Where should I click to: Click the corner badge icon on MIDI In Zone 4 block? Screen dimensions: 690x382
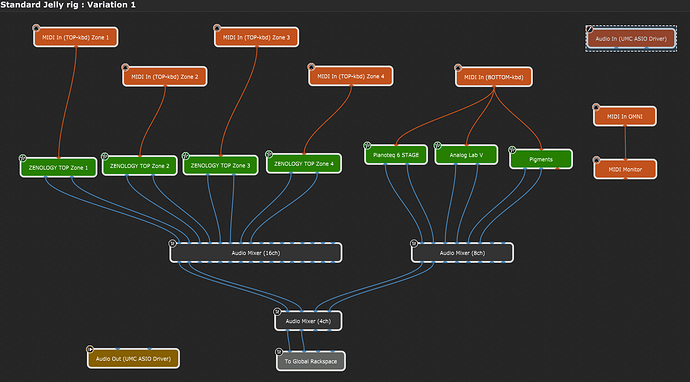click(x=312, y=67)
